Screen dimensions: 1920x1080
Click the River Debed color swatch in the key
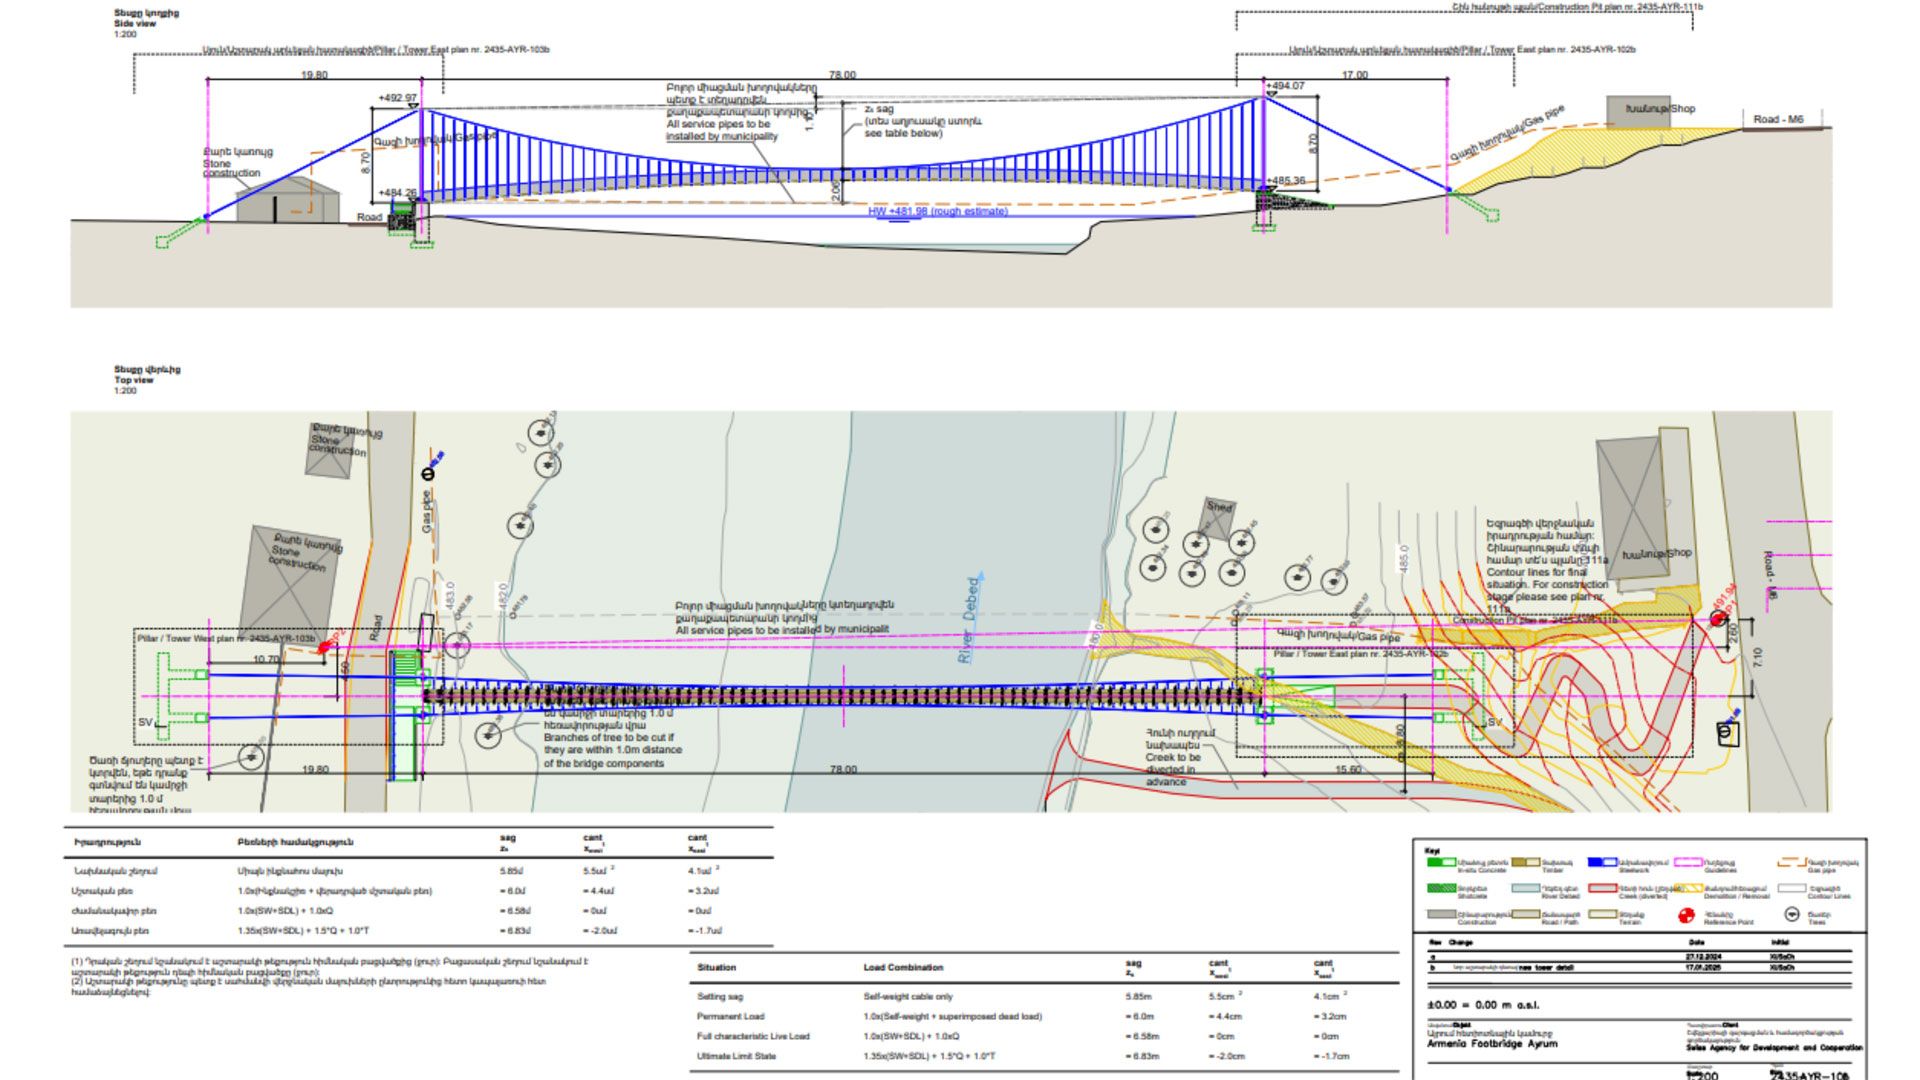[1525, 888]
